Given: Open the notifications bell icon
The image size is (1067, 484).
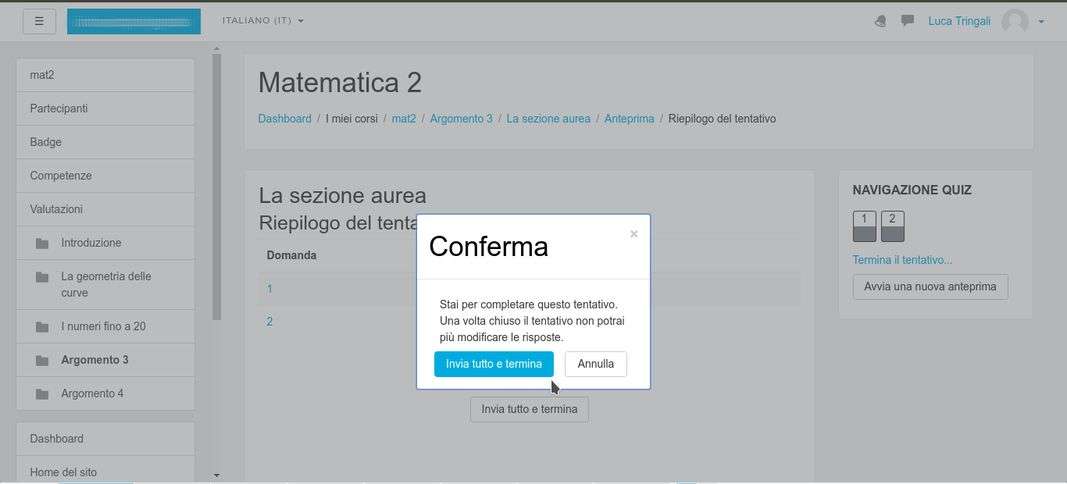Looking at the screenshot, I should (880, 21).
